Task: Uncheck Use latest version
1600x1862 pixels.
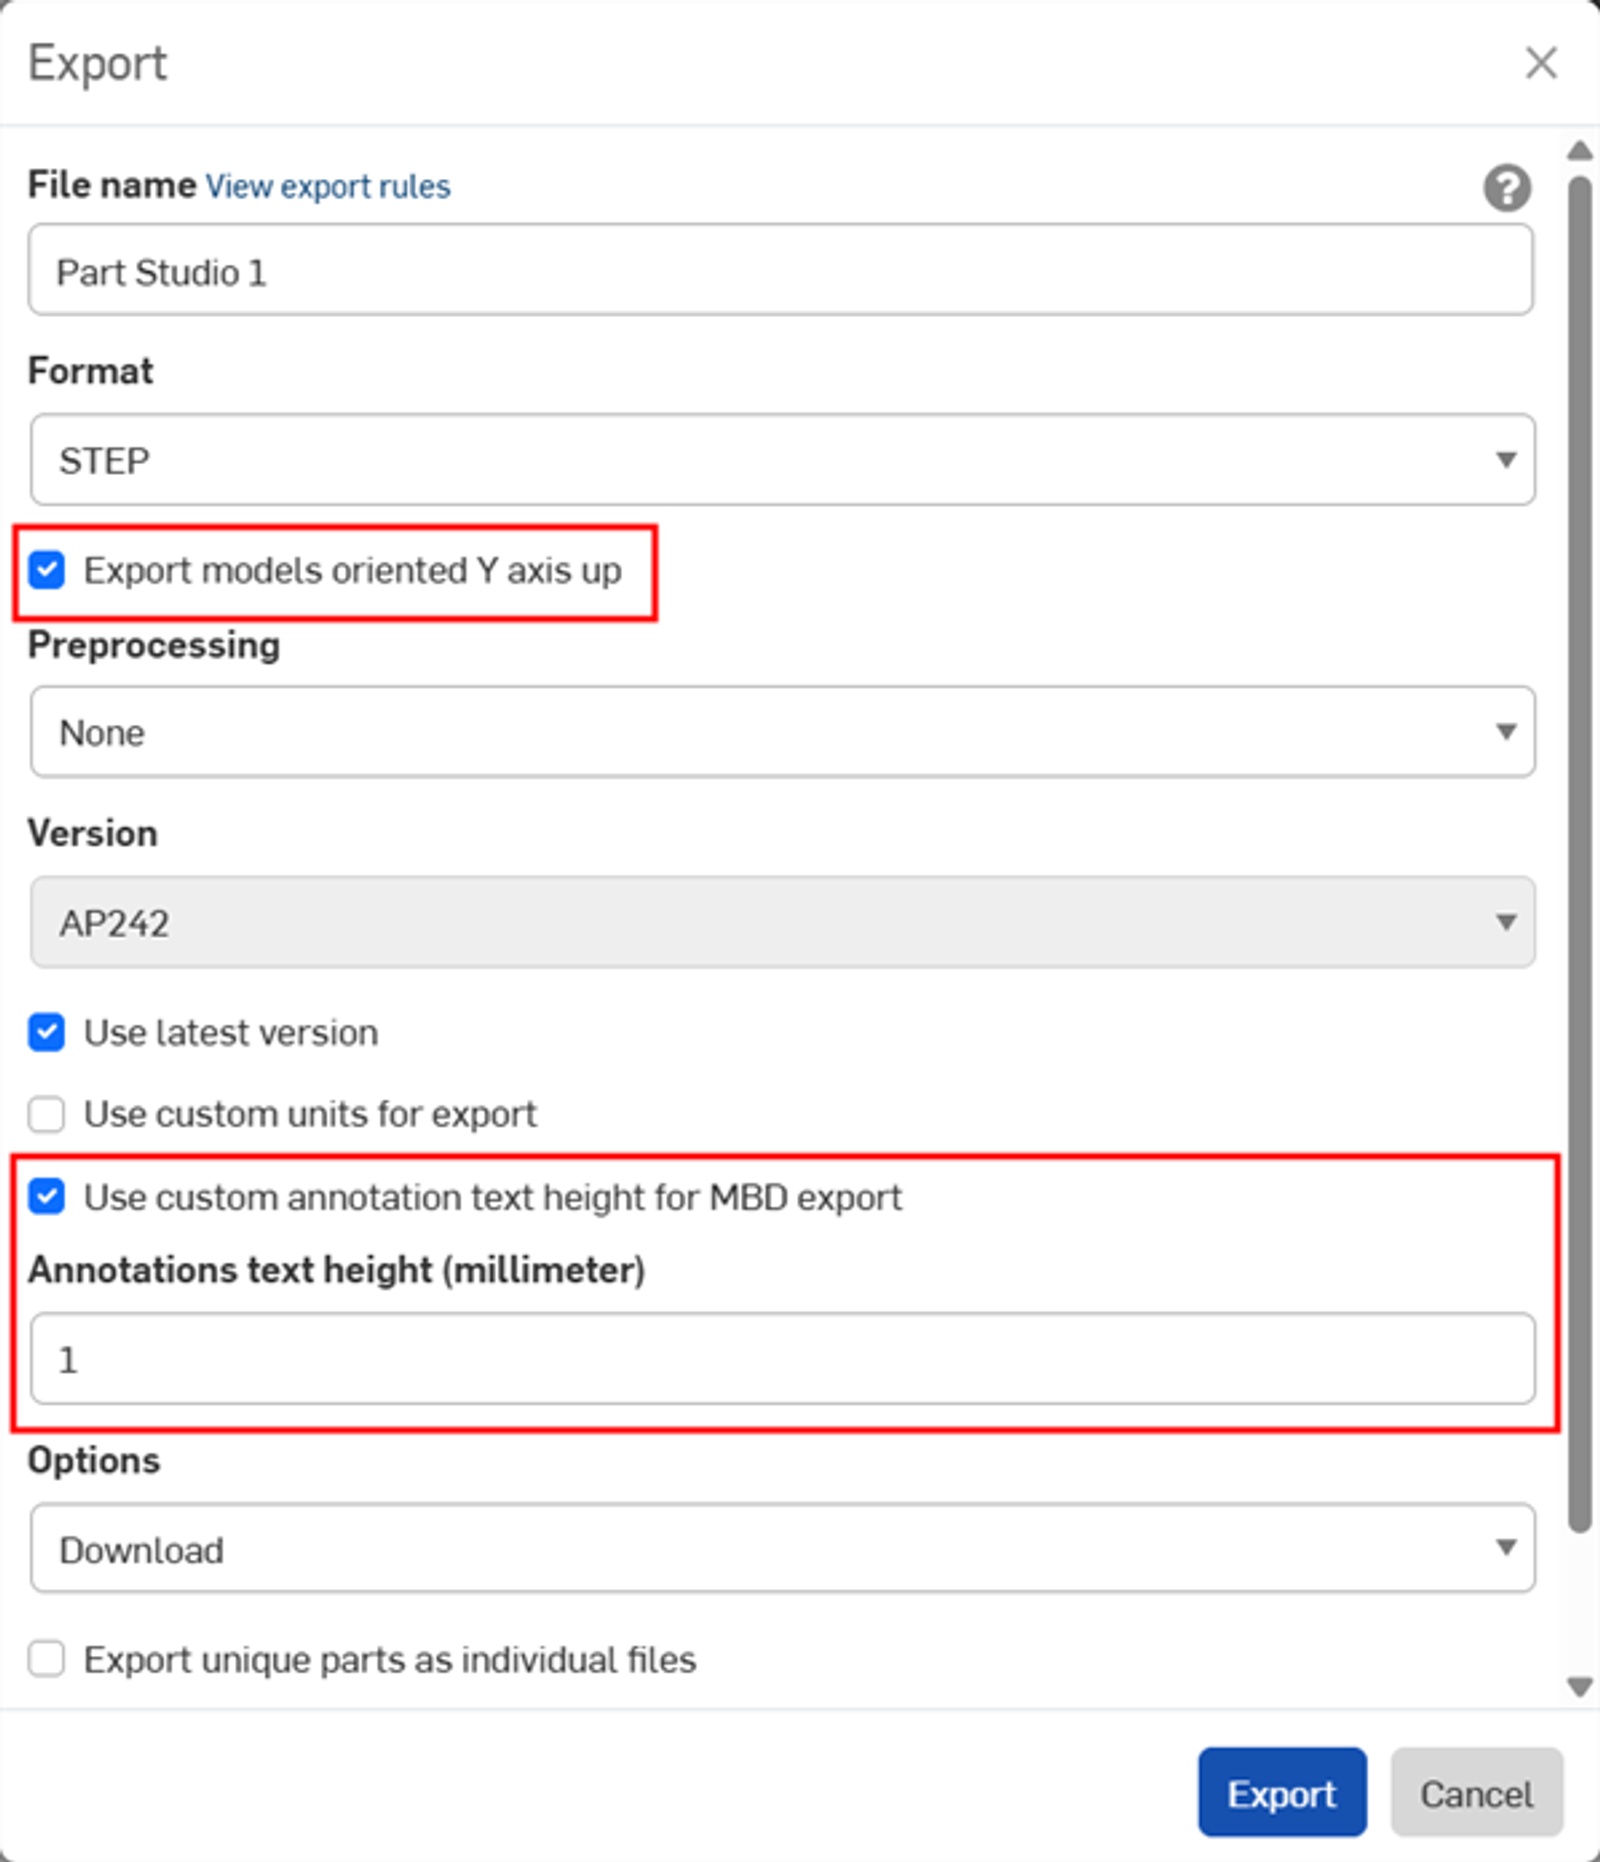Action: click(x=46, y=1033)
